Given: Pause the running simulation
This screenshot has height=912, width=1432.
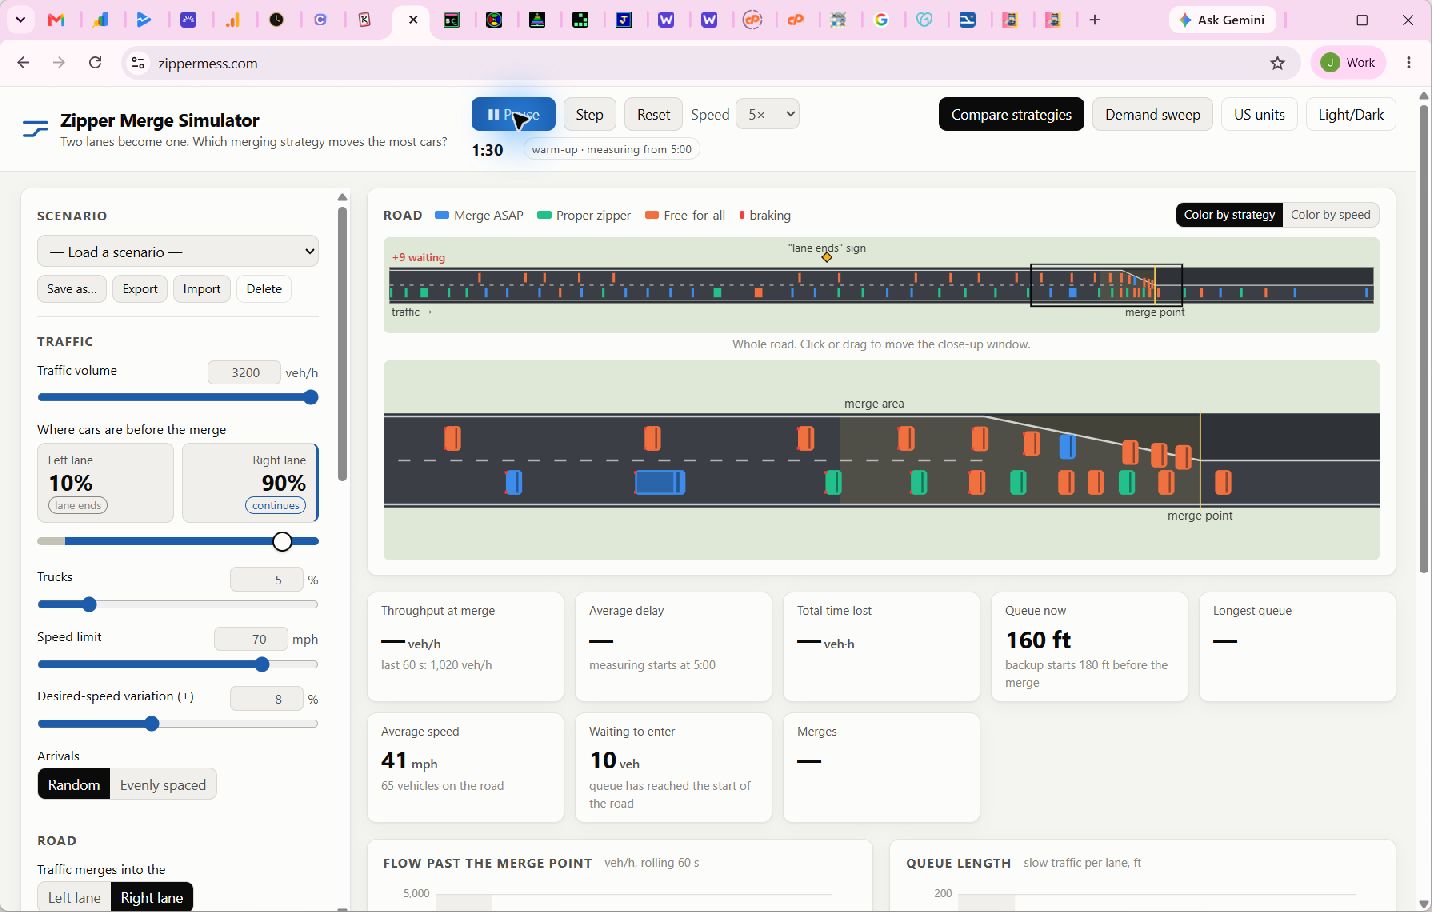Looking at the screenshot, I should click(513, 114).
